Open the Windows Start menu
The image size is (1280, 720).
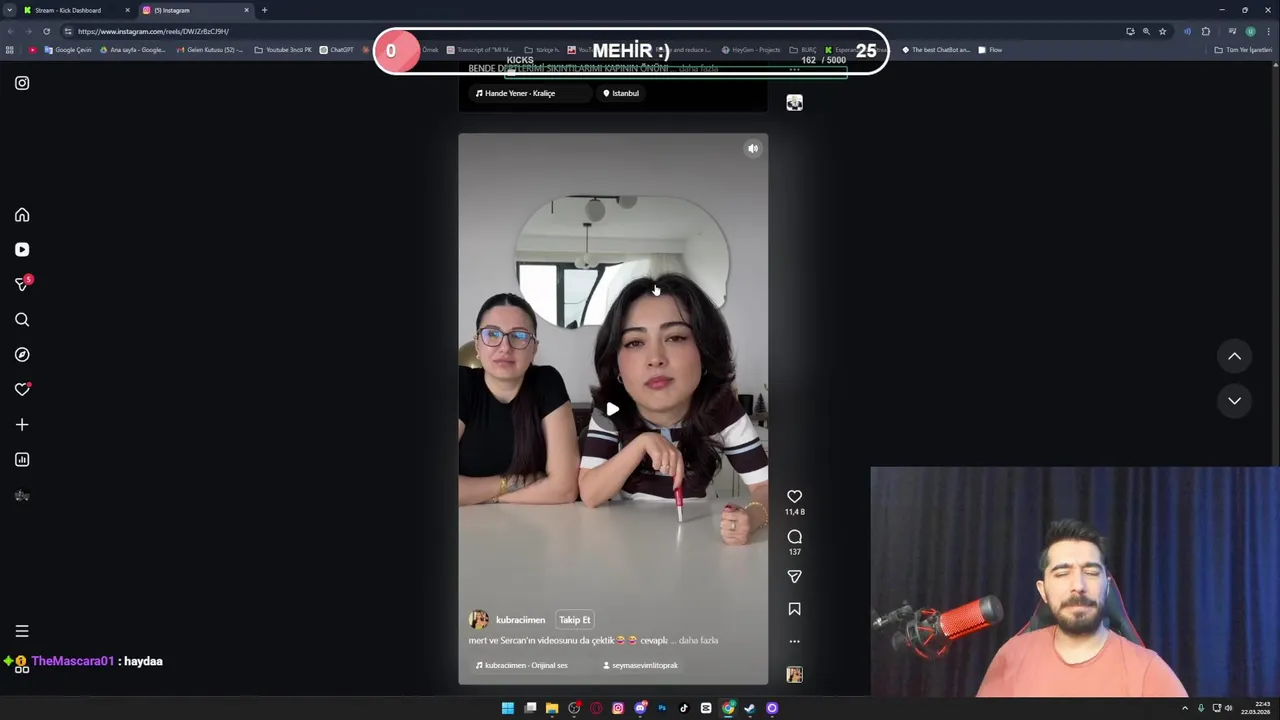(x=508, y=708)
